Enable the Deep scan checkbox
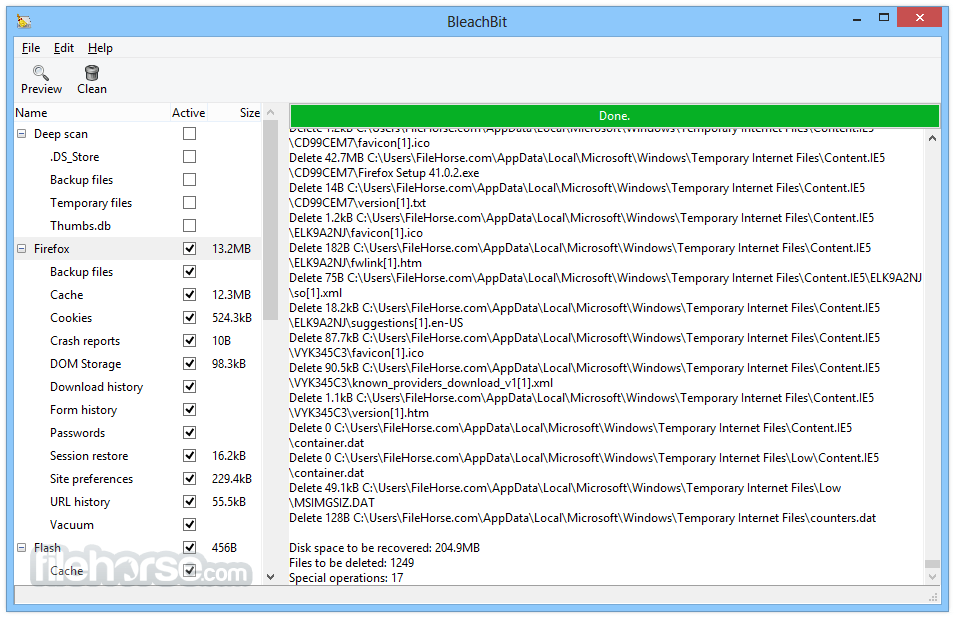Image resolution: width=955 pixels, height=617 pixels. [189, 133]
